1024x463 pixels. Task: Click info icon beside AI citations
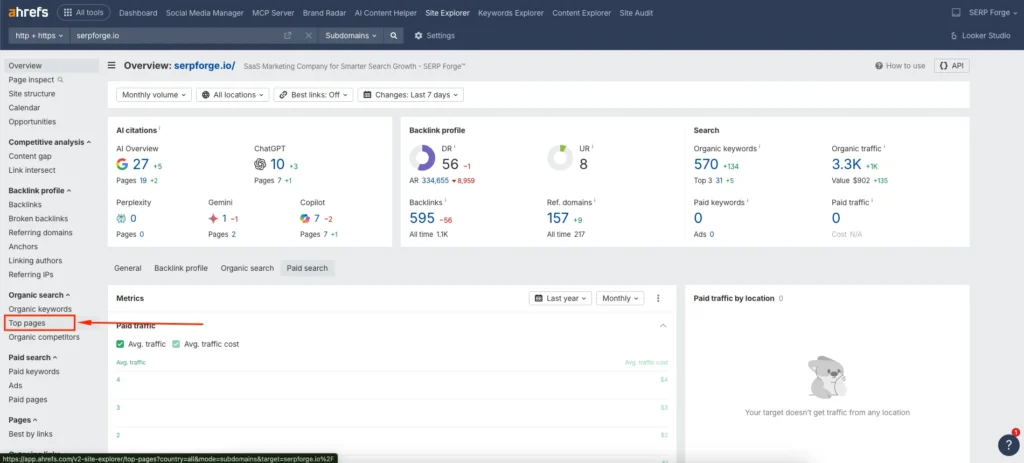pos(160,129)
